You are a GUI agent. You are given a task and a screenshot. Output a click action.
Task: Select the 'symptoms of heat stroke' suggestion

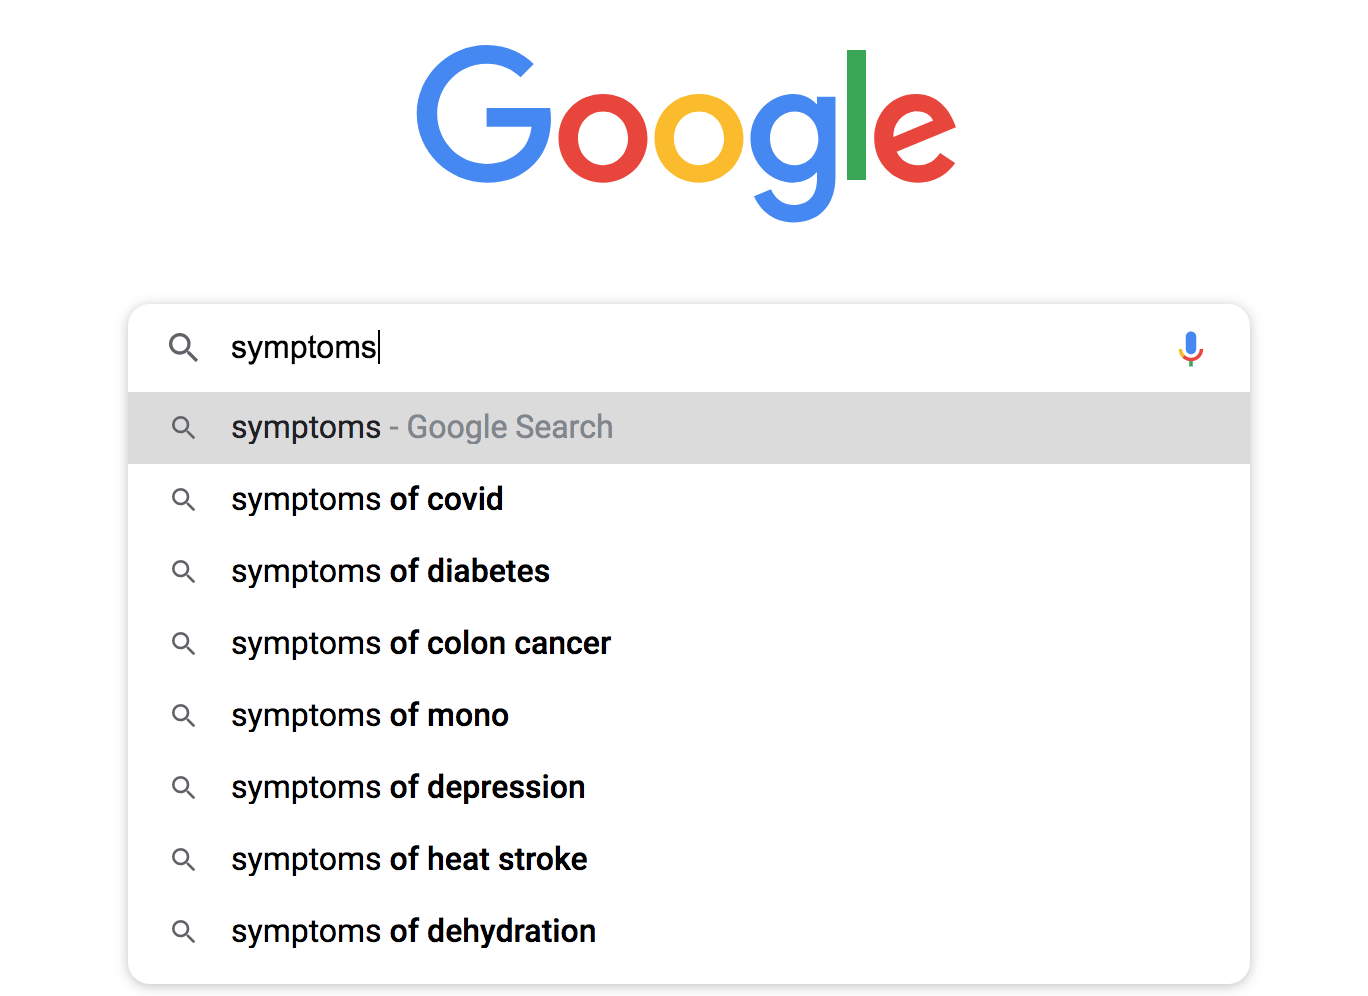tap(409, 860)
